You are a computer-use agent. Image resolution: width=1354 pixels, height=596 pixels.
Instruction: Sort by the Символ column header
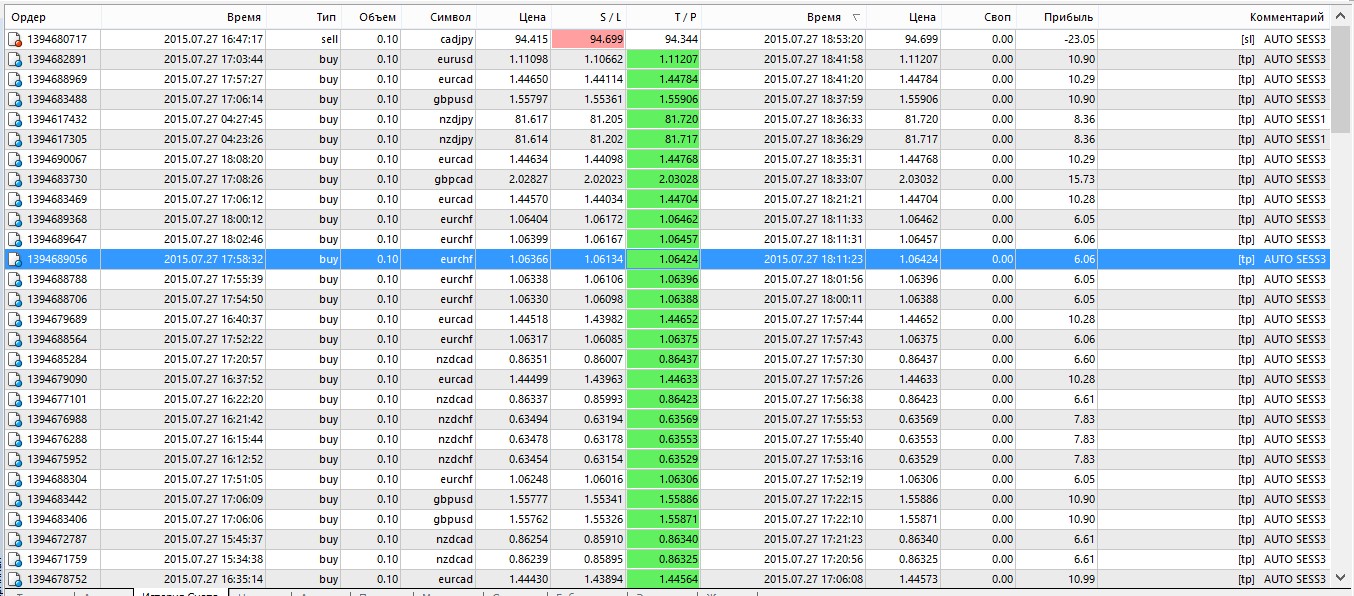[x=439, y=18]
